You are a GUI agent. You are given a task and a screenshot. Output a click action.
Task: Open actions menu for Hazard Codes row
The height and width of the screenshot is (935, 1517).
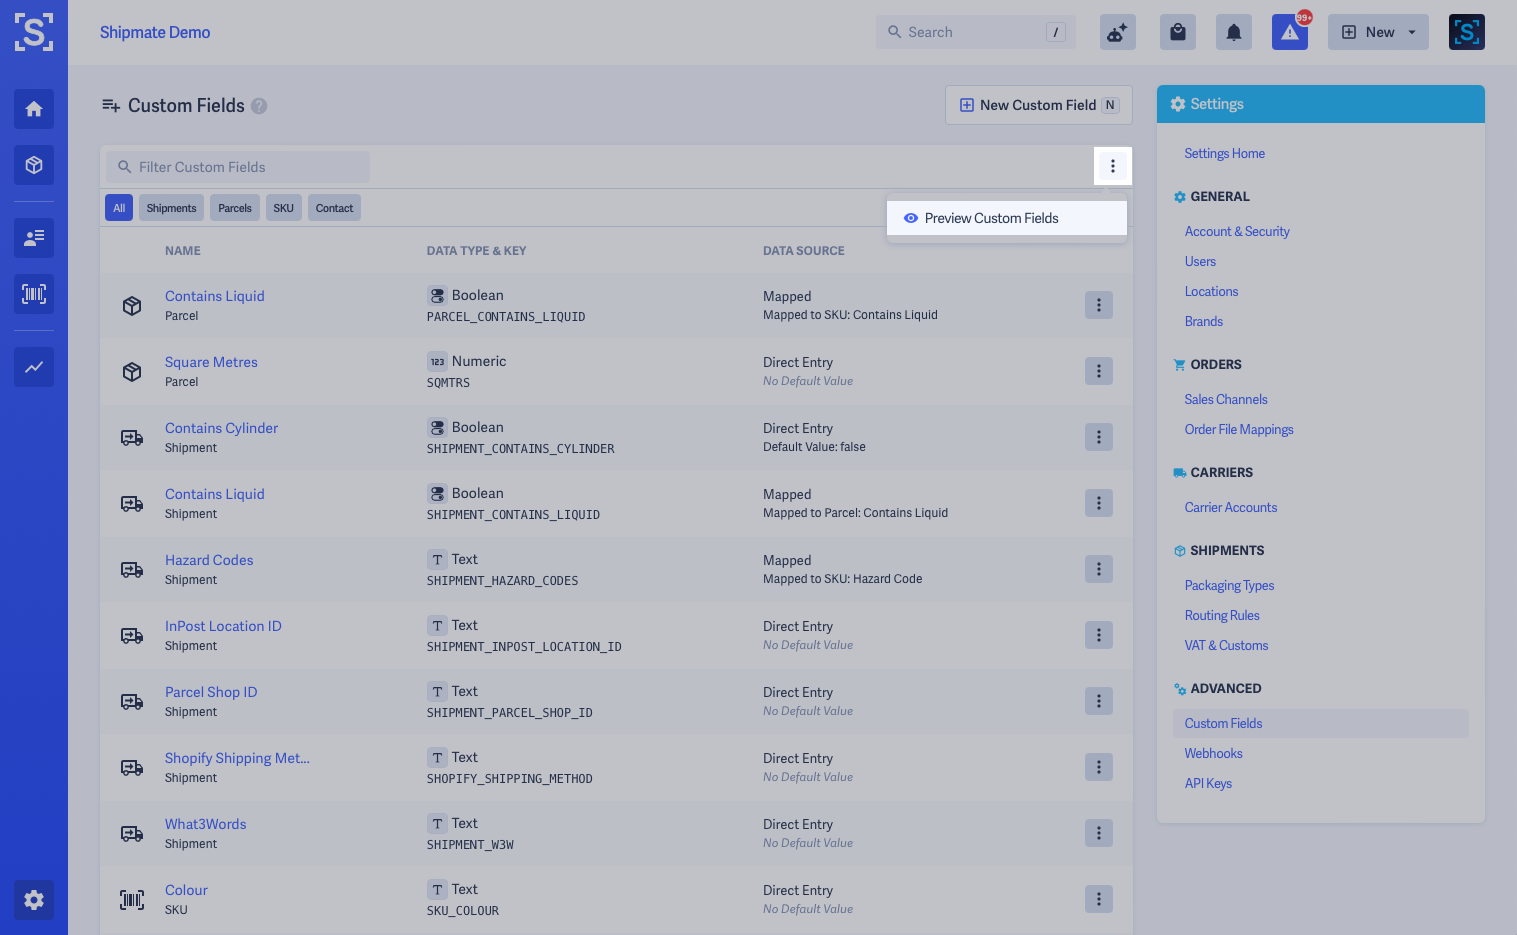coord(1099,569)
